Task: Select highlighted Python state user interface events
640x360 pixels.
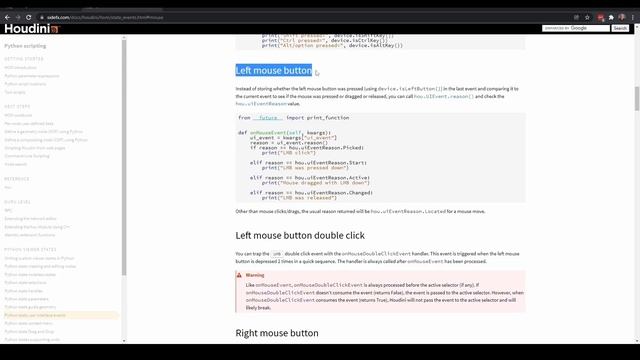Action: (61, 315)
